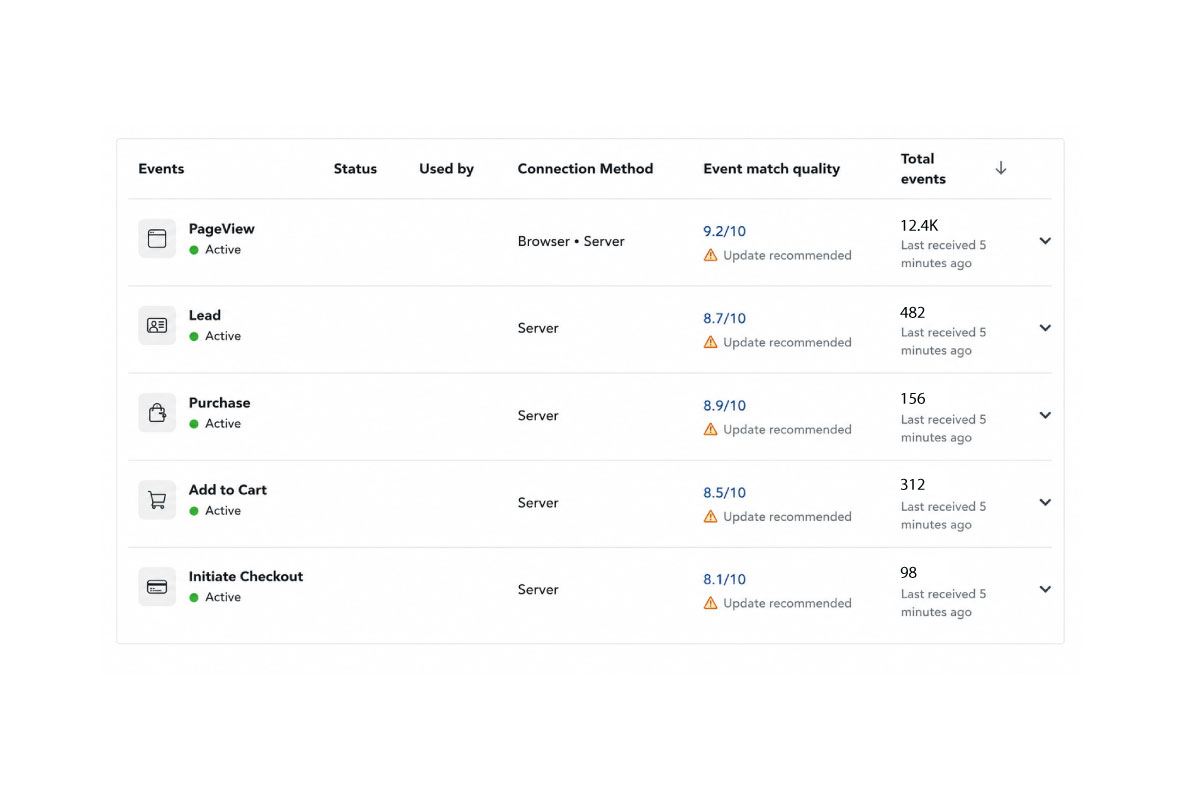Click the Total events sort arrow
This screenshot has width=1200, height=800.
(x=1000, y=168)
